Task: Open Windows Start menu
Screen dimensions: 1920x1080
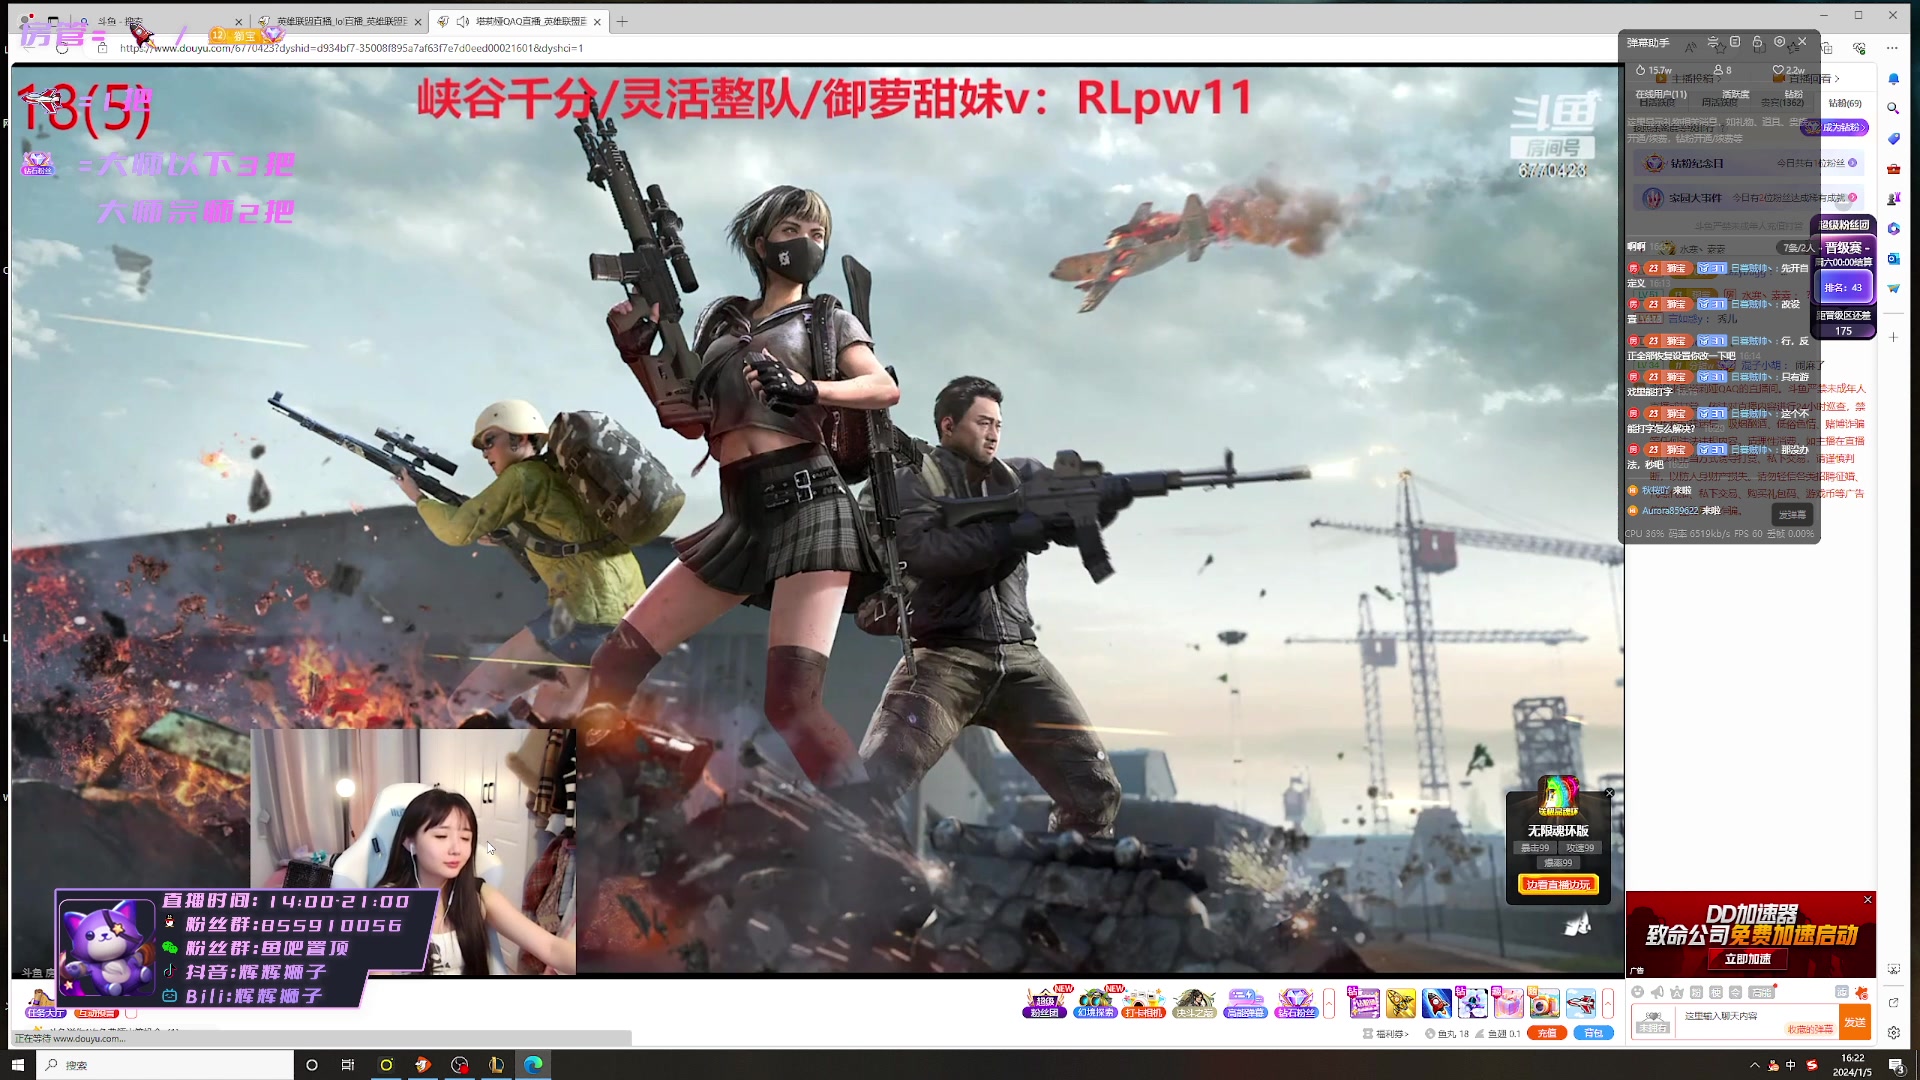Action: pos(17,1065)
